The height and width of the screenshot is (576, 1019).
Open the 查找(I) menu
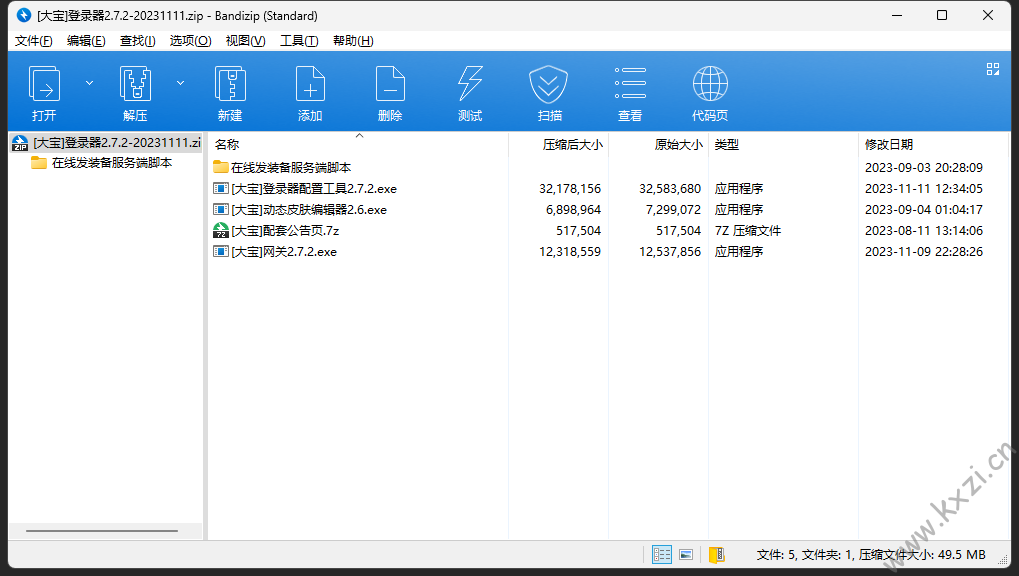[x=137, y=41]
